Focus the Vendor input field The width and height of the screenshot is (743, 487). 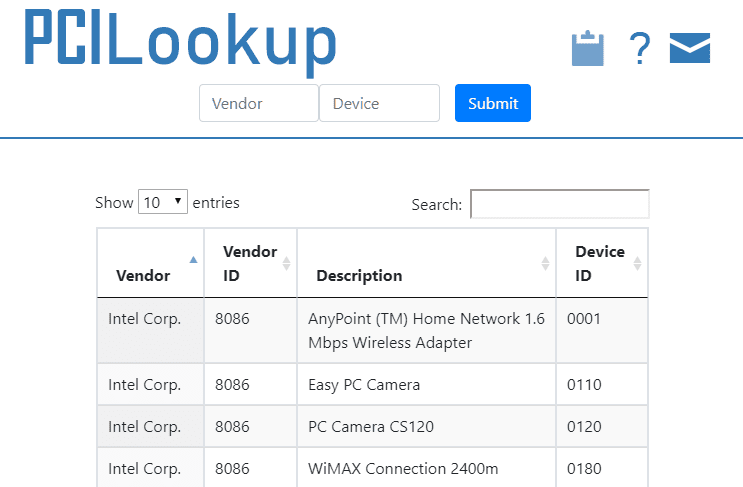(x=259, y=103)
